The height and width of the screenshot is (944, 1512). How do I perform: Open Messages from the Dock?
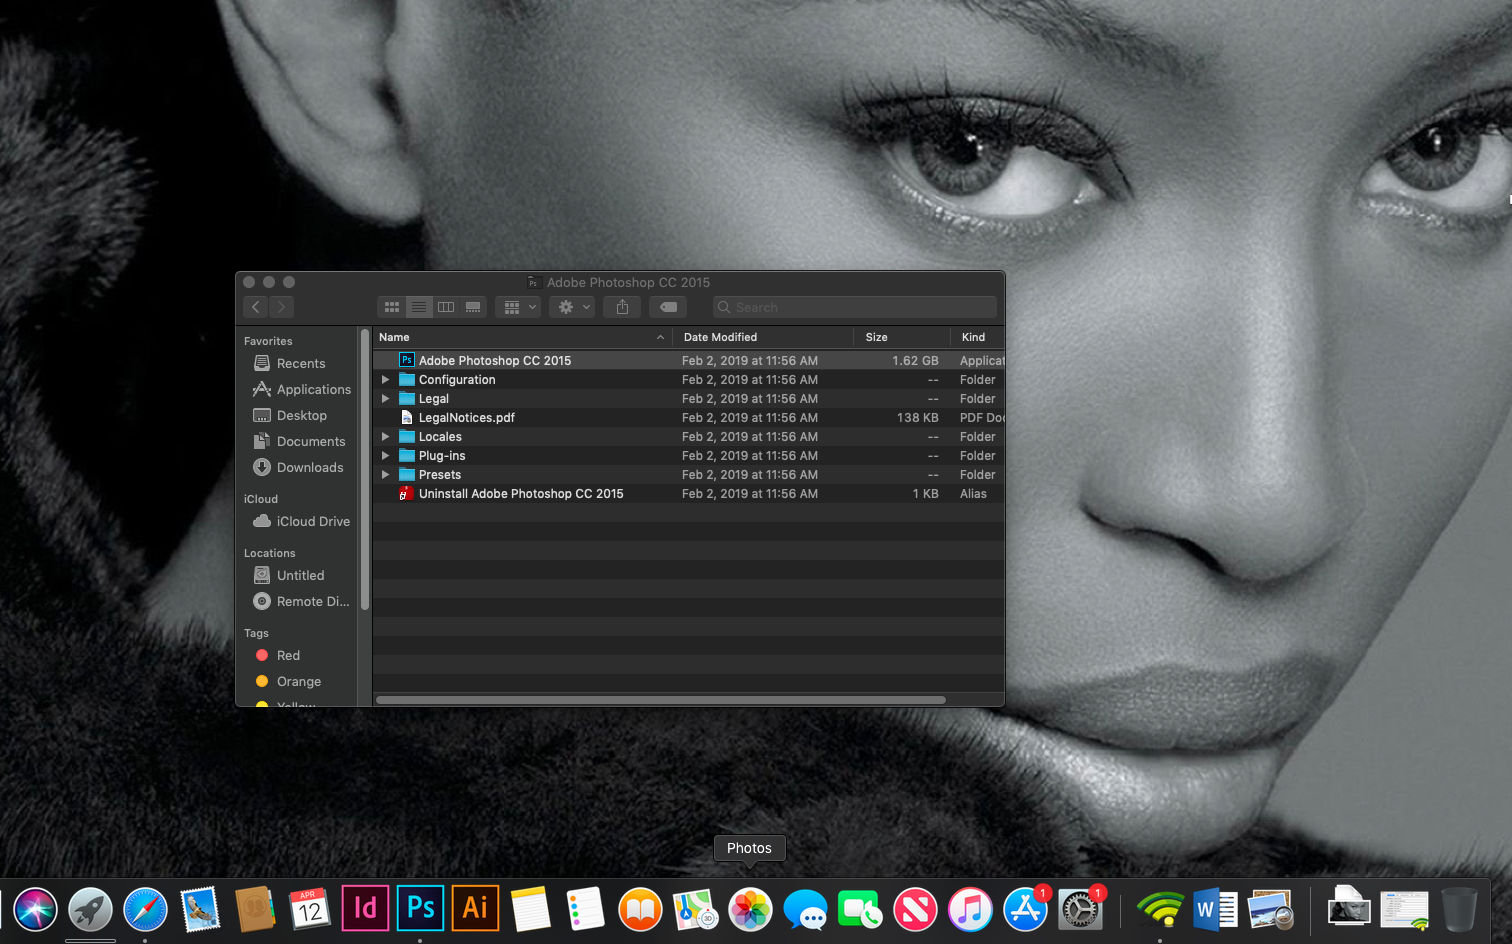click(x=805, y=910)
